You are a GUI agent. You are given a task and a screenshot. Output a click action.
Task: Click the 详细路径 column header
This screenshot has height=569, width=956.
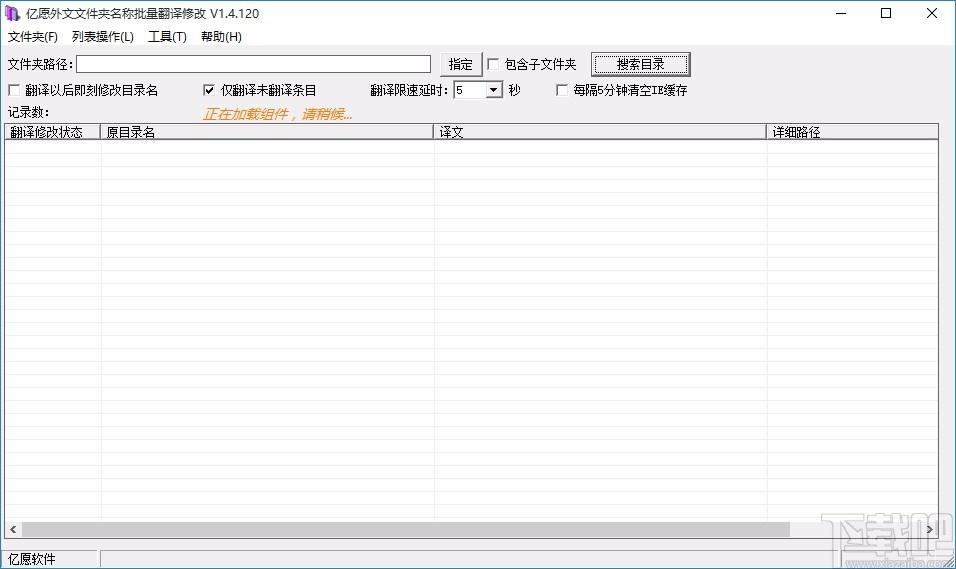(x=852, y=132)
